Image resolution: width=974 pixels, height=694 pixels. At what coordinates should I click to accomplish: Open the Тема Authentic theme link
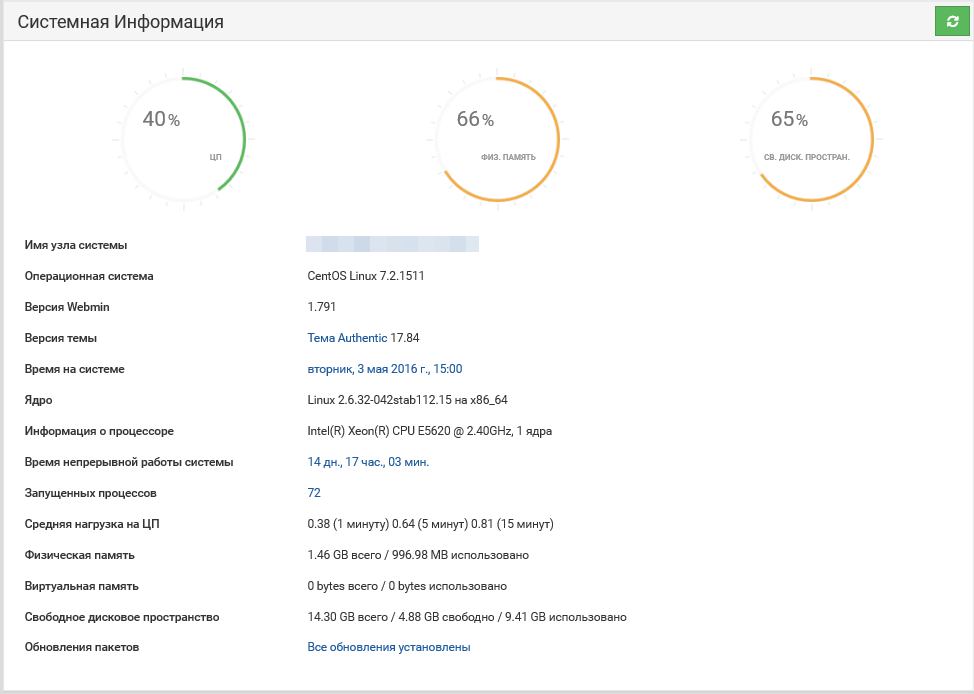click(347, 338)
